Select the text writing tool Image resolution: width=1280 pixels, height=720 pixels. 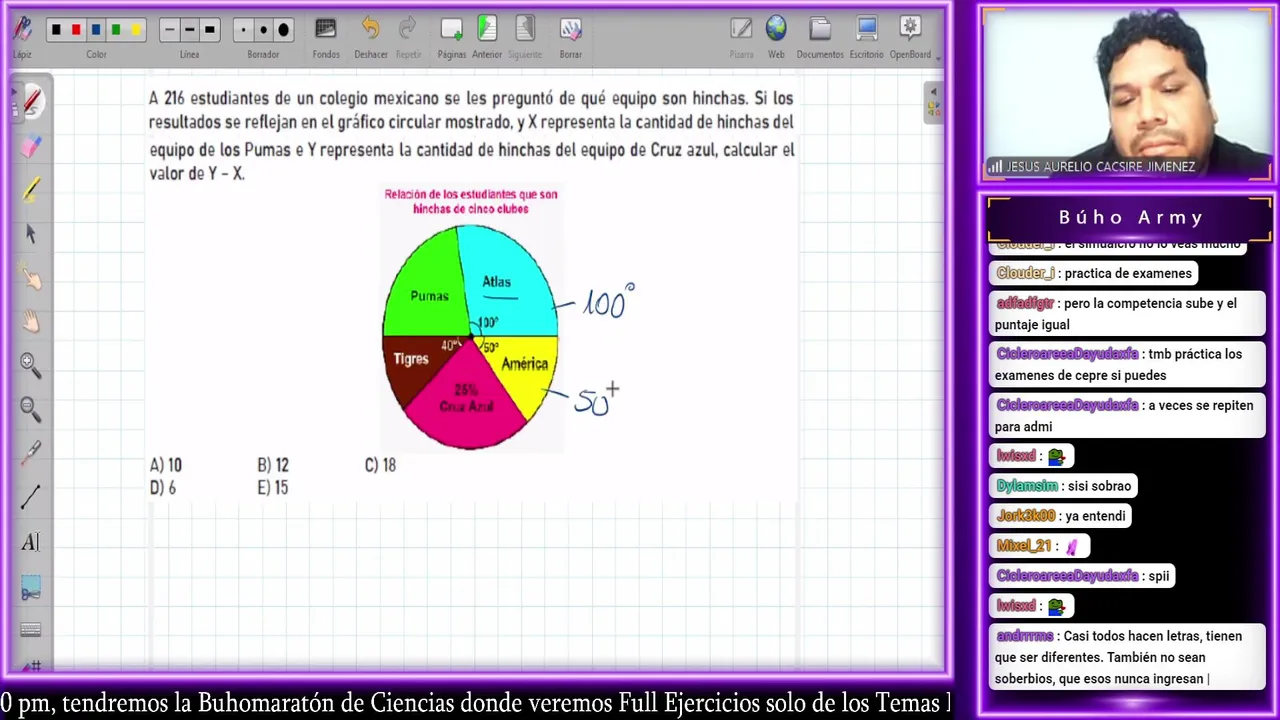[x=31, y=542]
